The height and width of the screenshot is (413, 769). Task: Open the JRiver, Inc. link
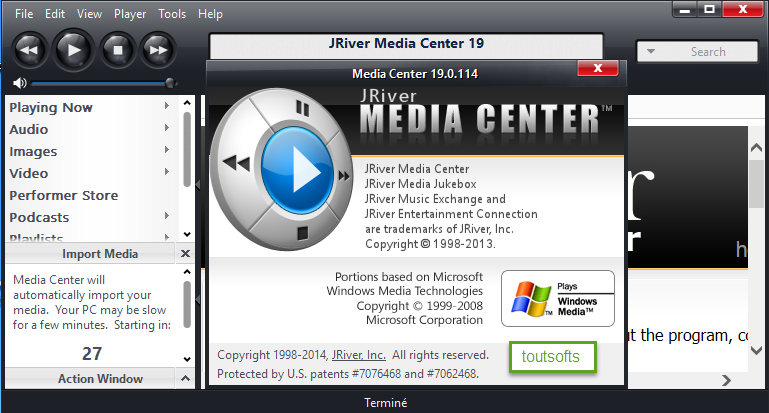tap(359, 355)
